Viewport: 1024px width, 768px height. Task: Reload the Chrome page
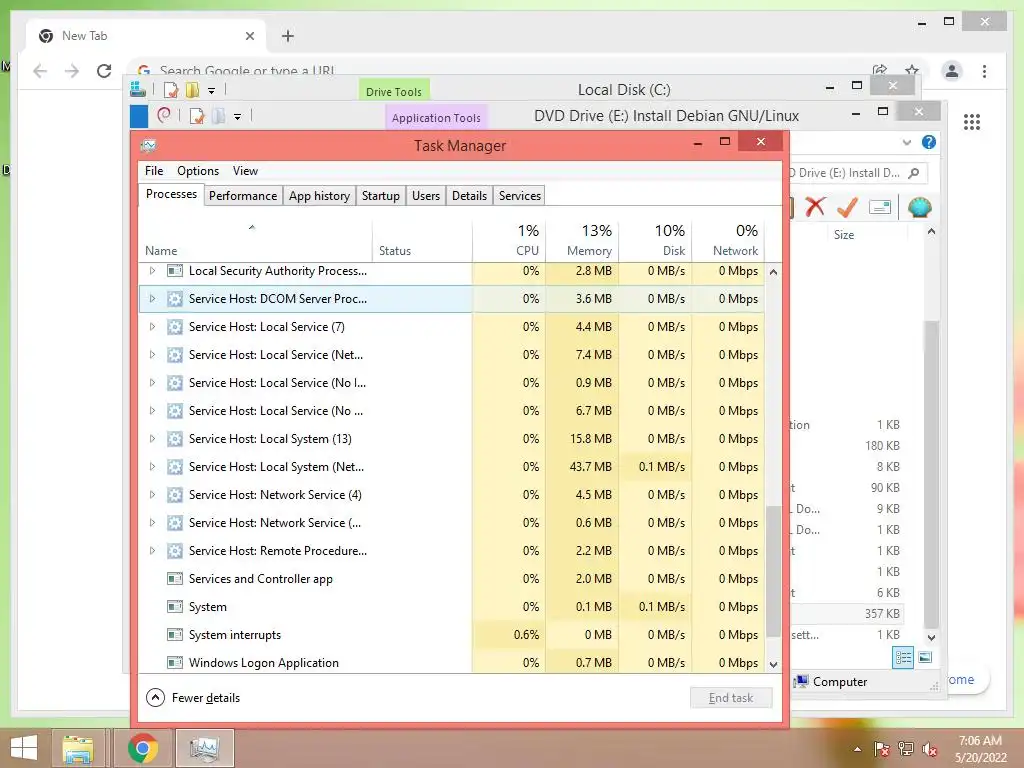click(x=104, y=71)
